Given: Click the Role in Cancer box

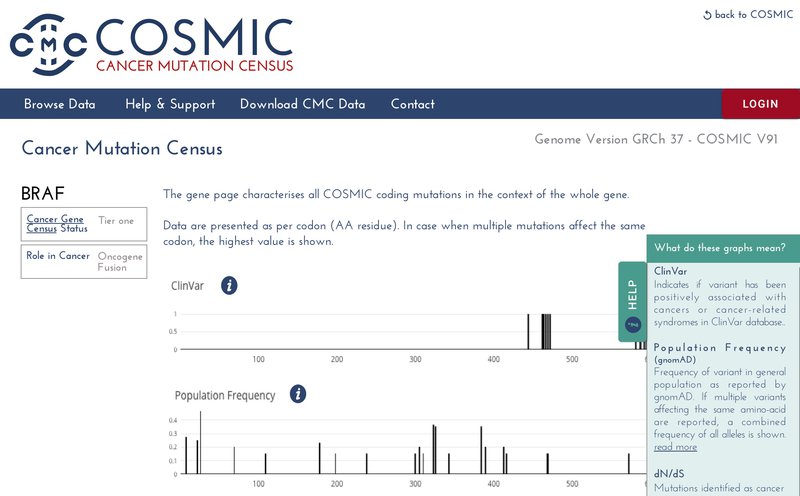Looking at the screenshot, I should tap(84, 261).
